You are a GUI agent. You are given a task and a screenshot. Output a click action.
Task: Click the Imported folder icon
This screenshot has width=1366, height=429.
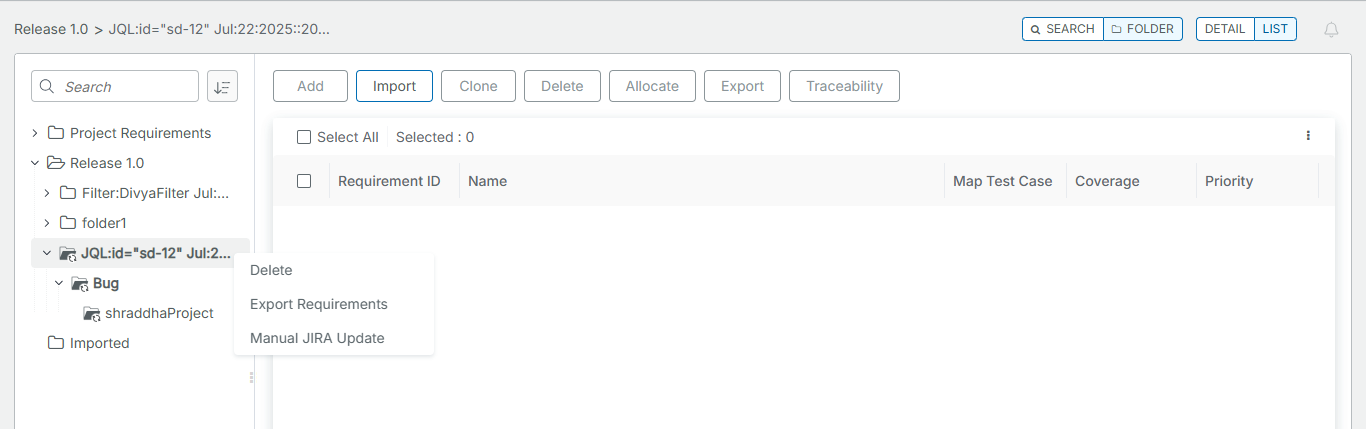click(56, 343)
